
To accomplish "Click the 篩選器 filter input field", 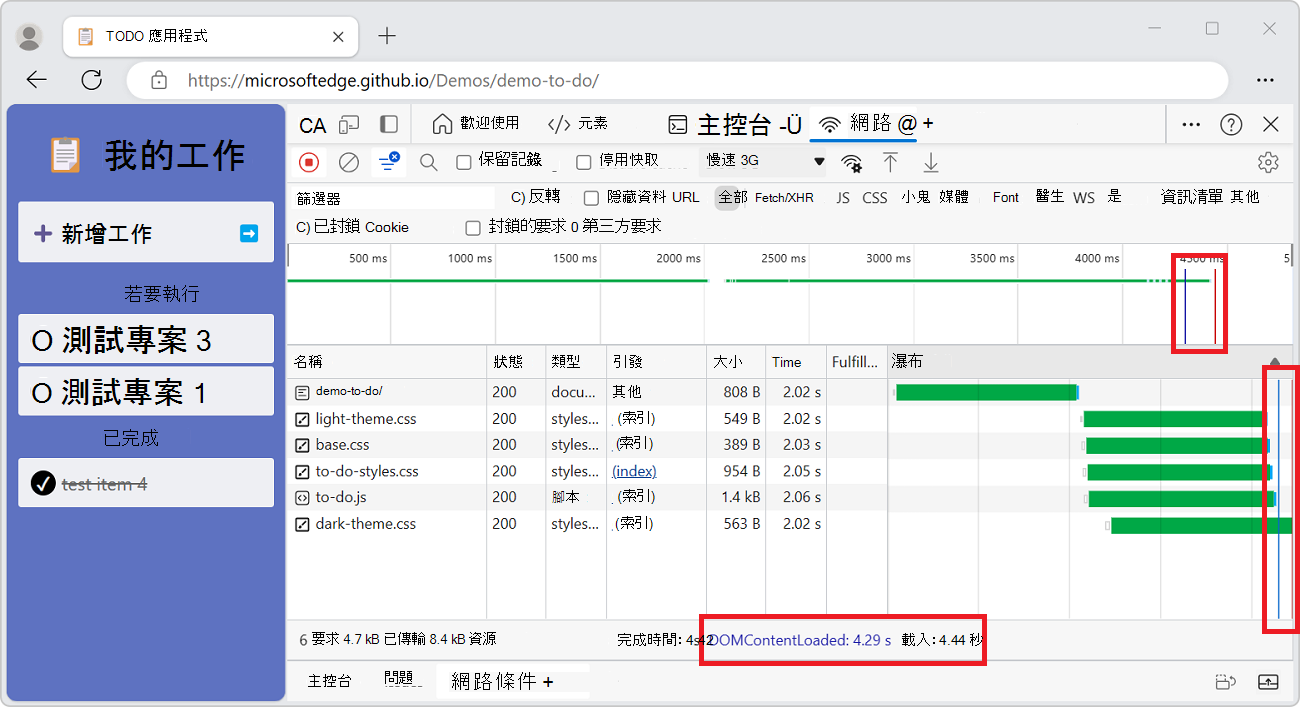I will [390, 196].
